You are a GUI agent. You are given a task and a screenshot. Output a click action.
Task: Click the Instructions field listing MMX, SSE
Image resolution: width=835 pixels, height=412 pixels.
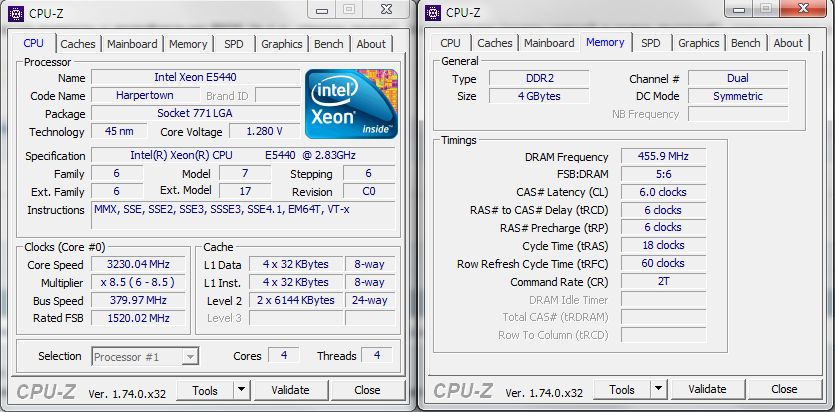(x=243, y=215)
